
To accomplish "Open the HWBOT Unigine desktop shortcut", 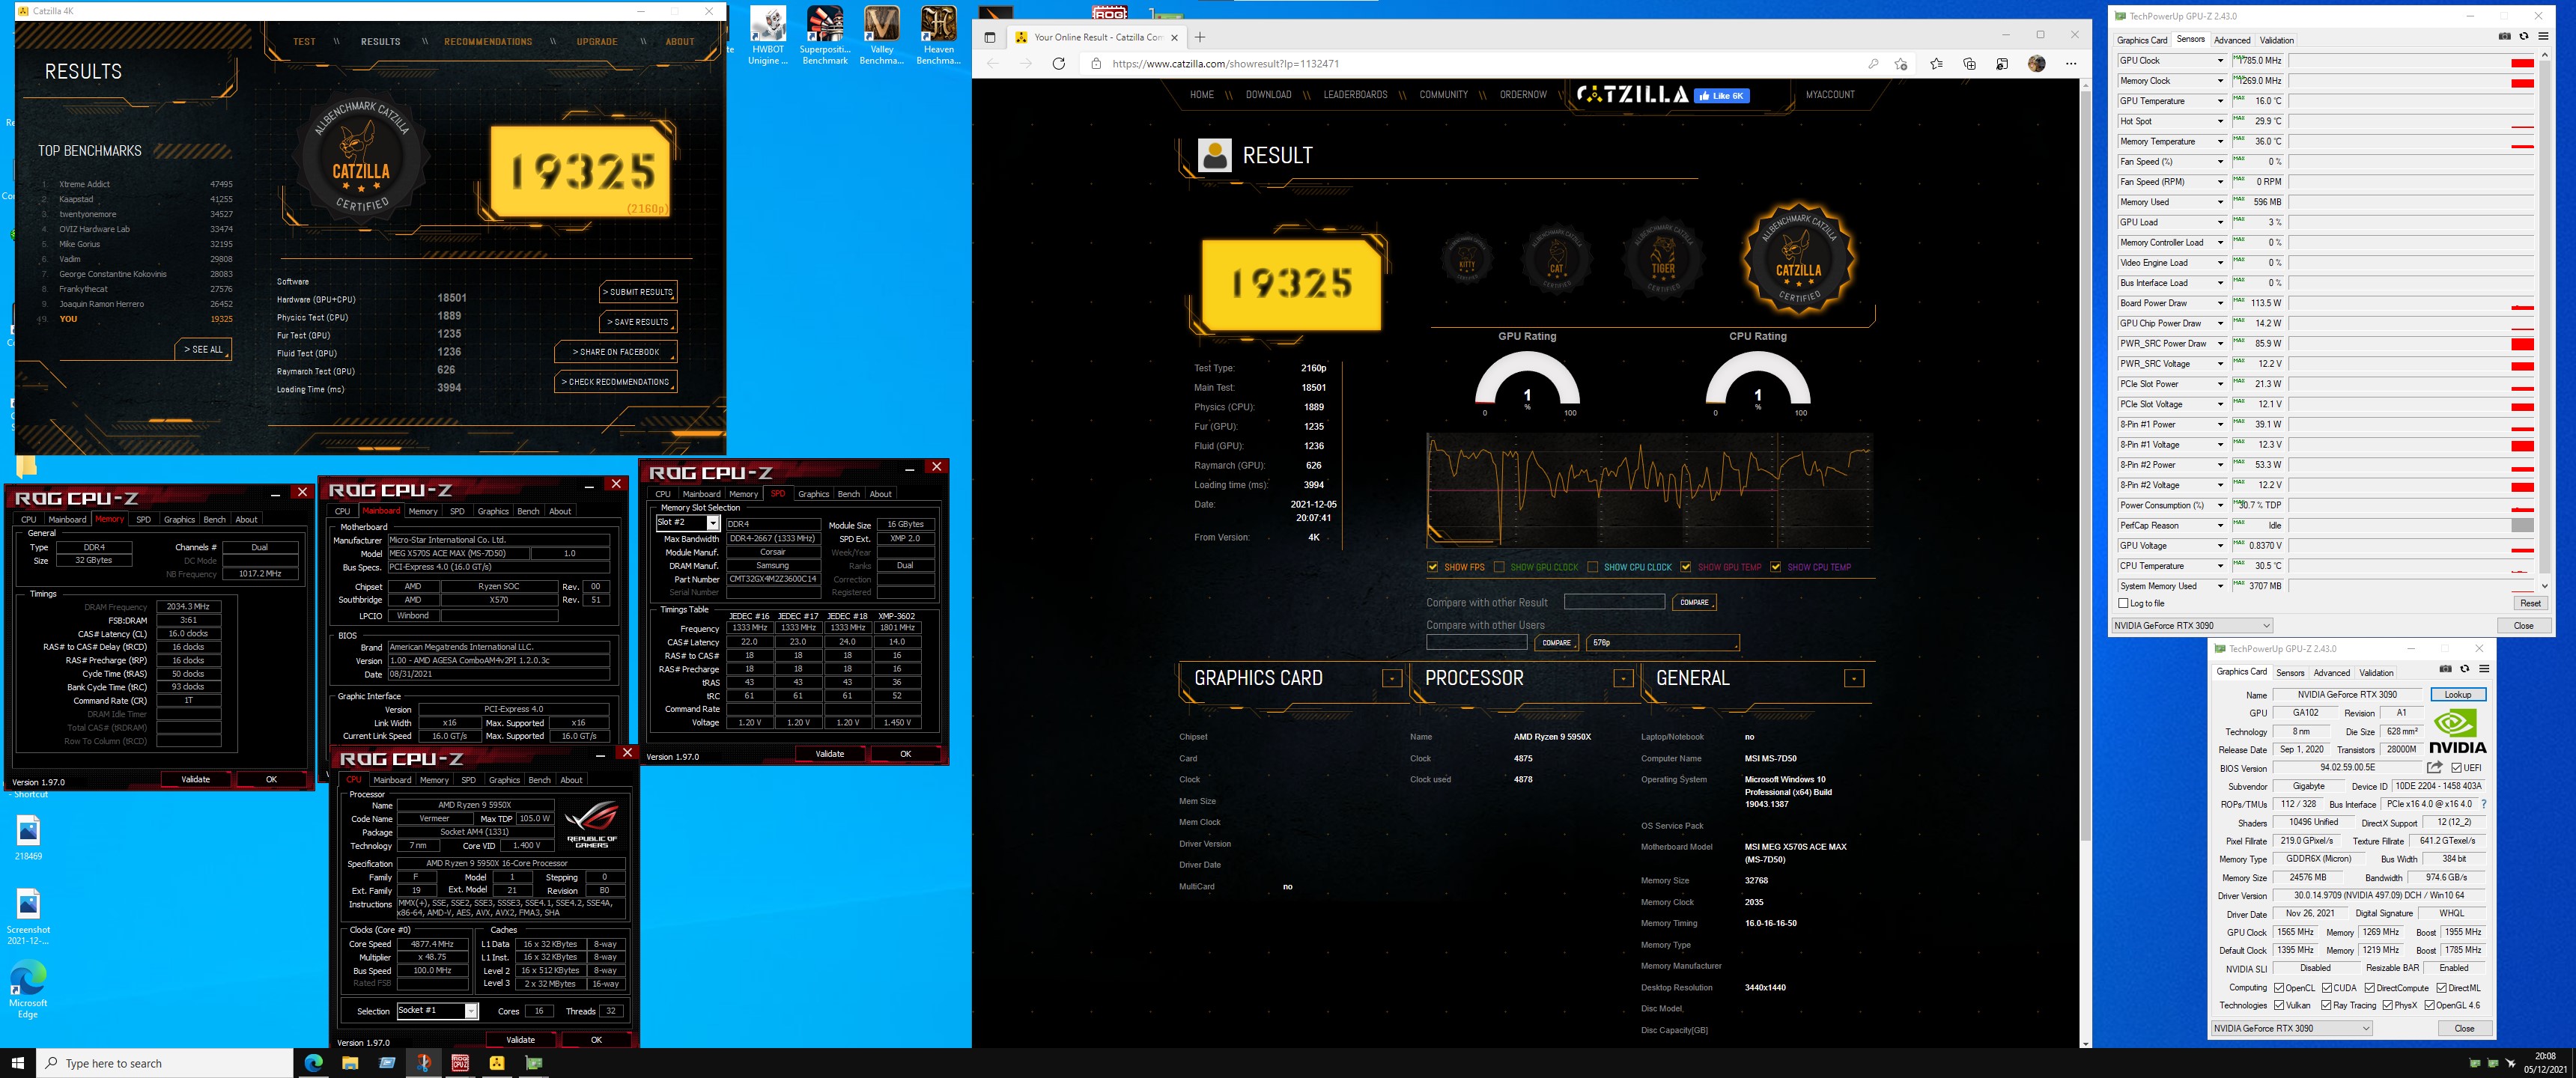I will coord(768,36).
